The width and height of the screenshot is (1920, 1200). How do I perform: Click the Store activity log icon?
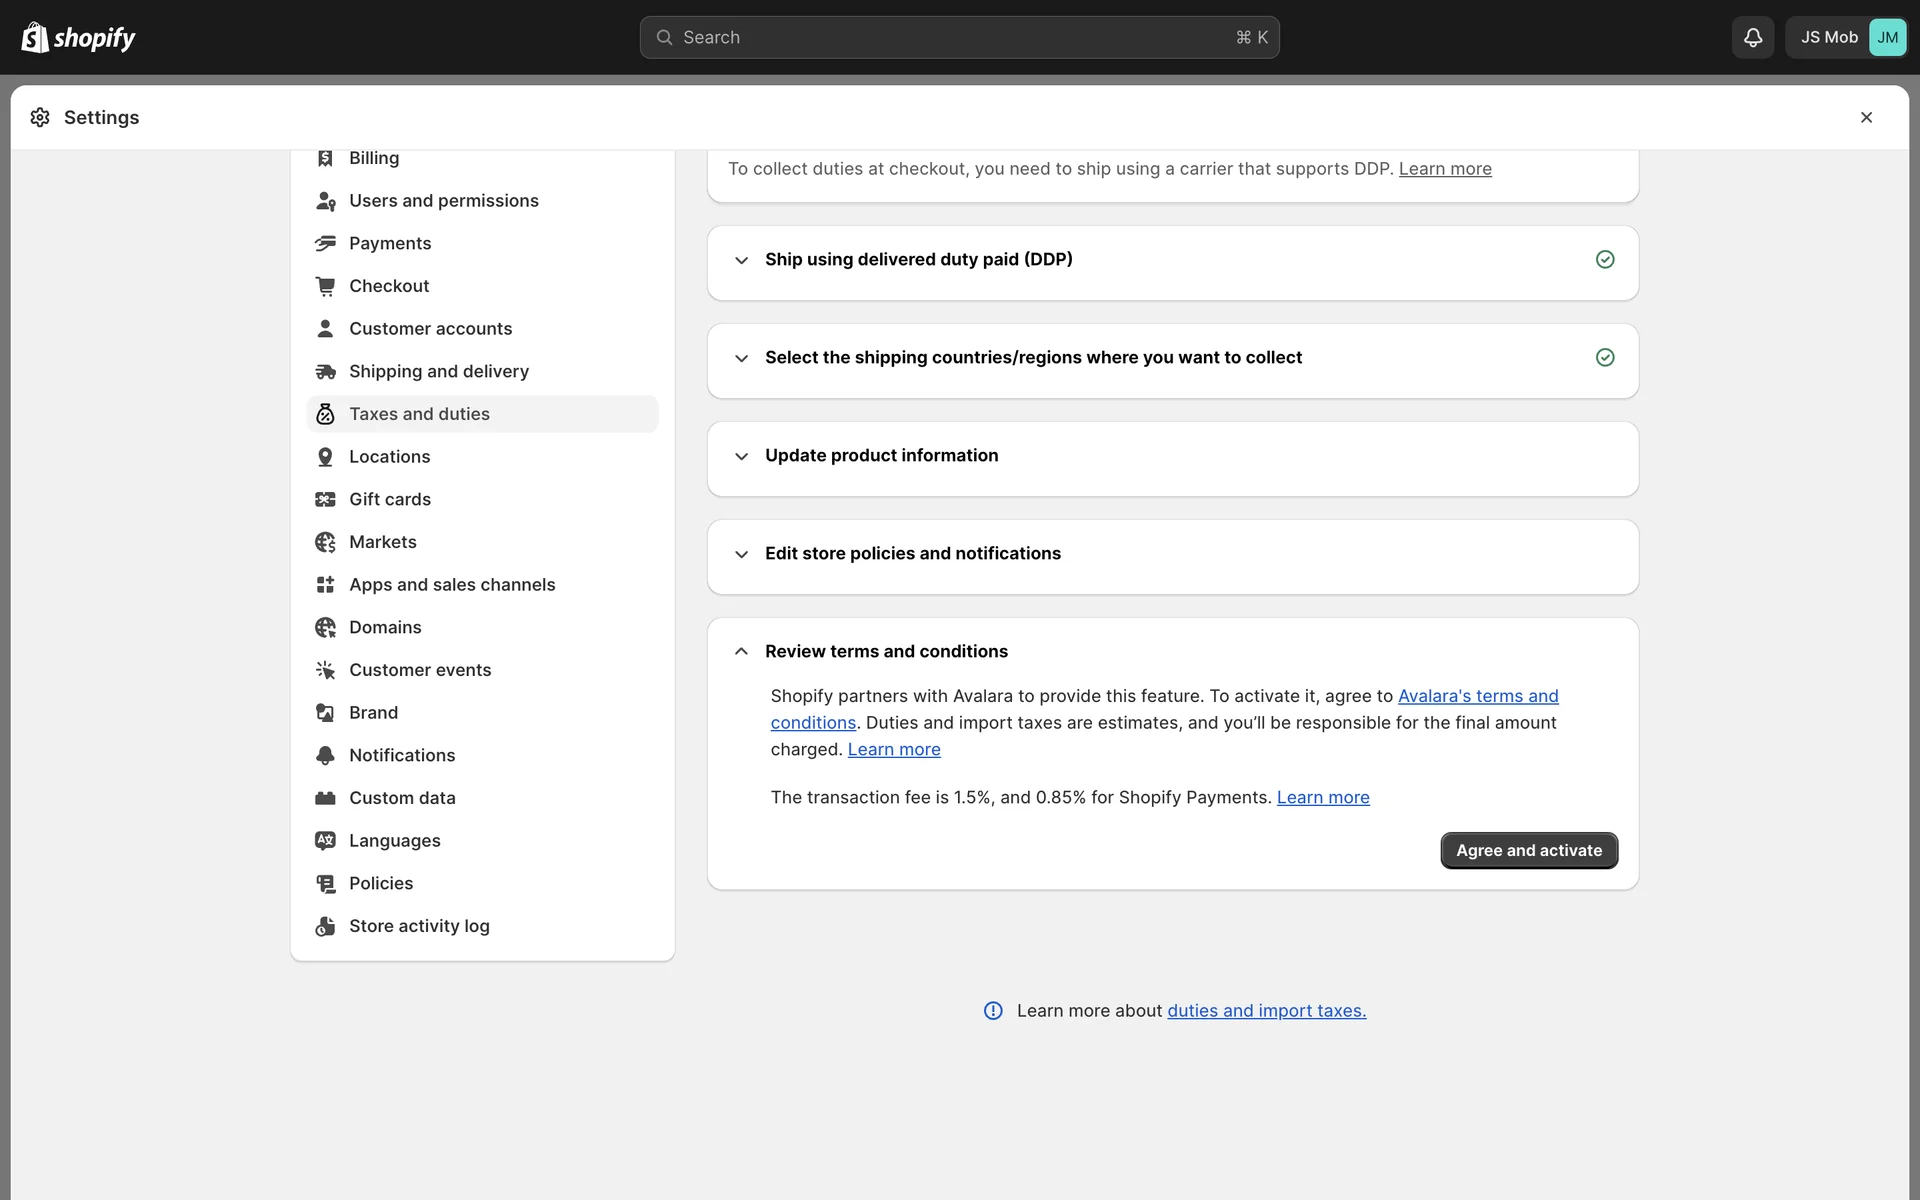pyautogui.click(x=325, y=926)
